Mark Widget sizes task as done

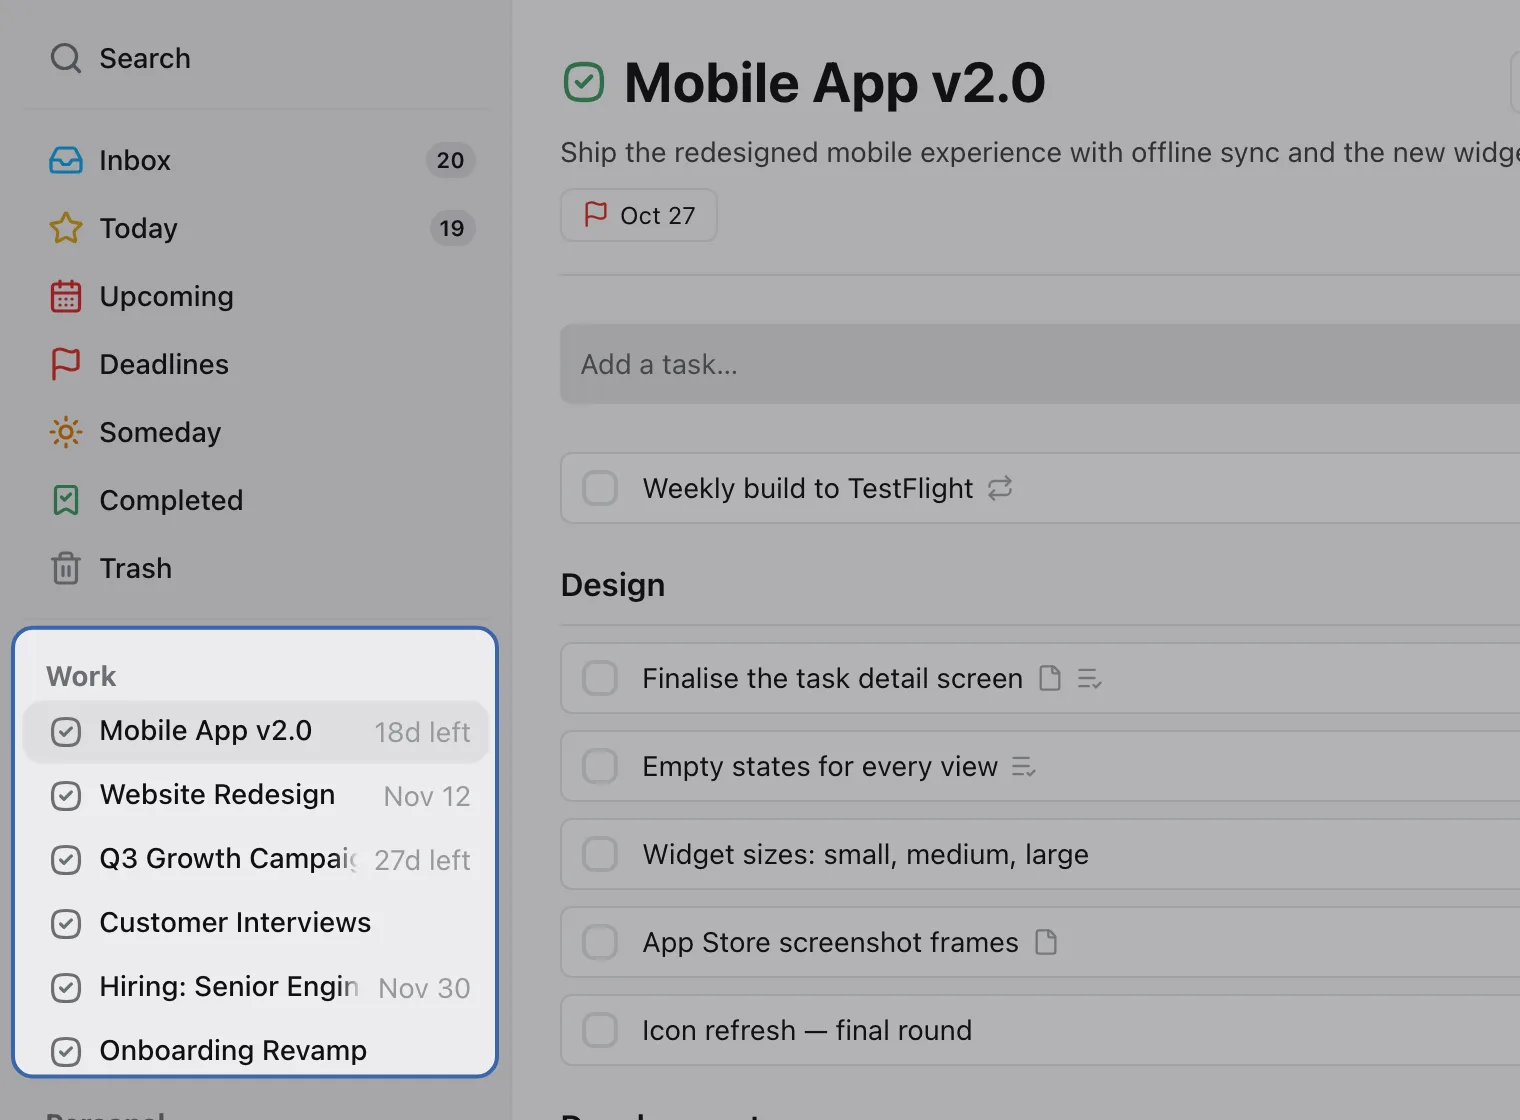[600, 854]
